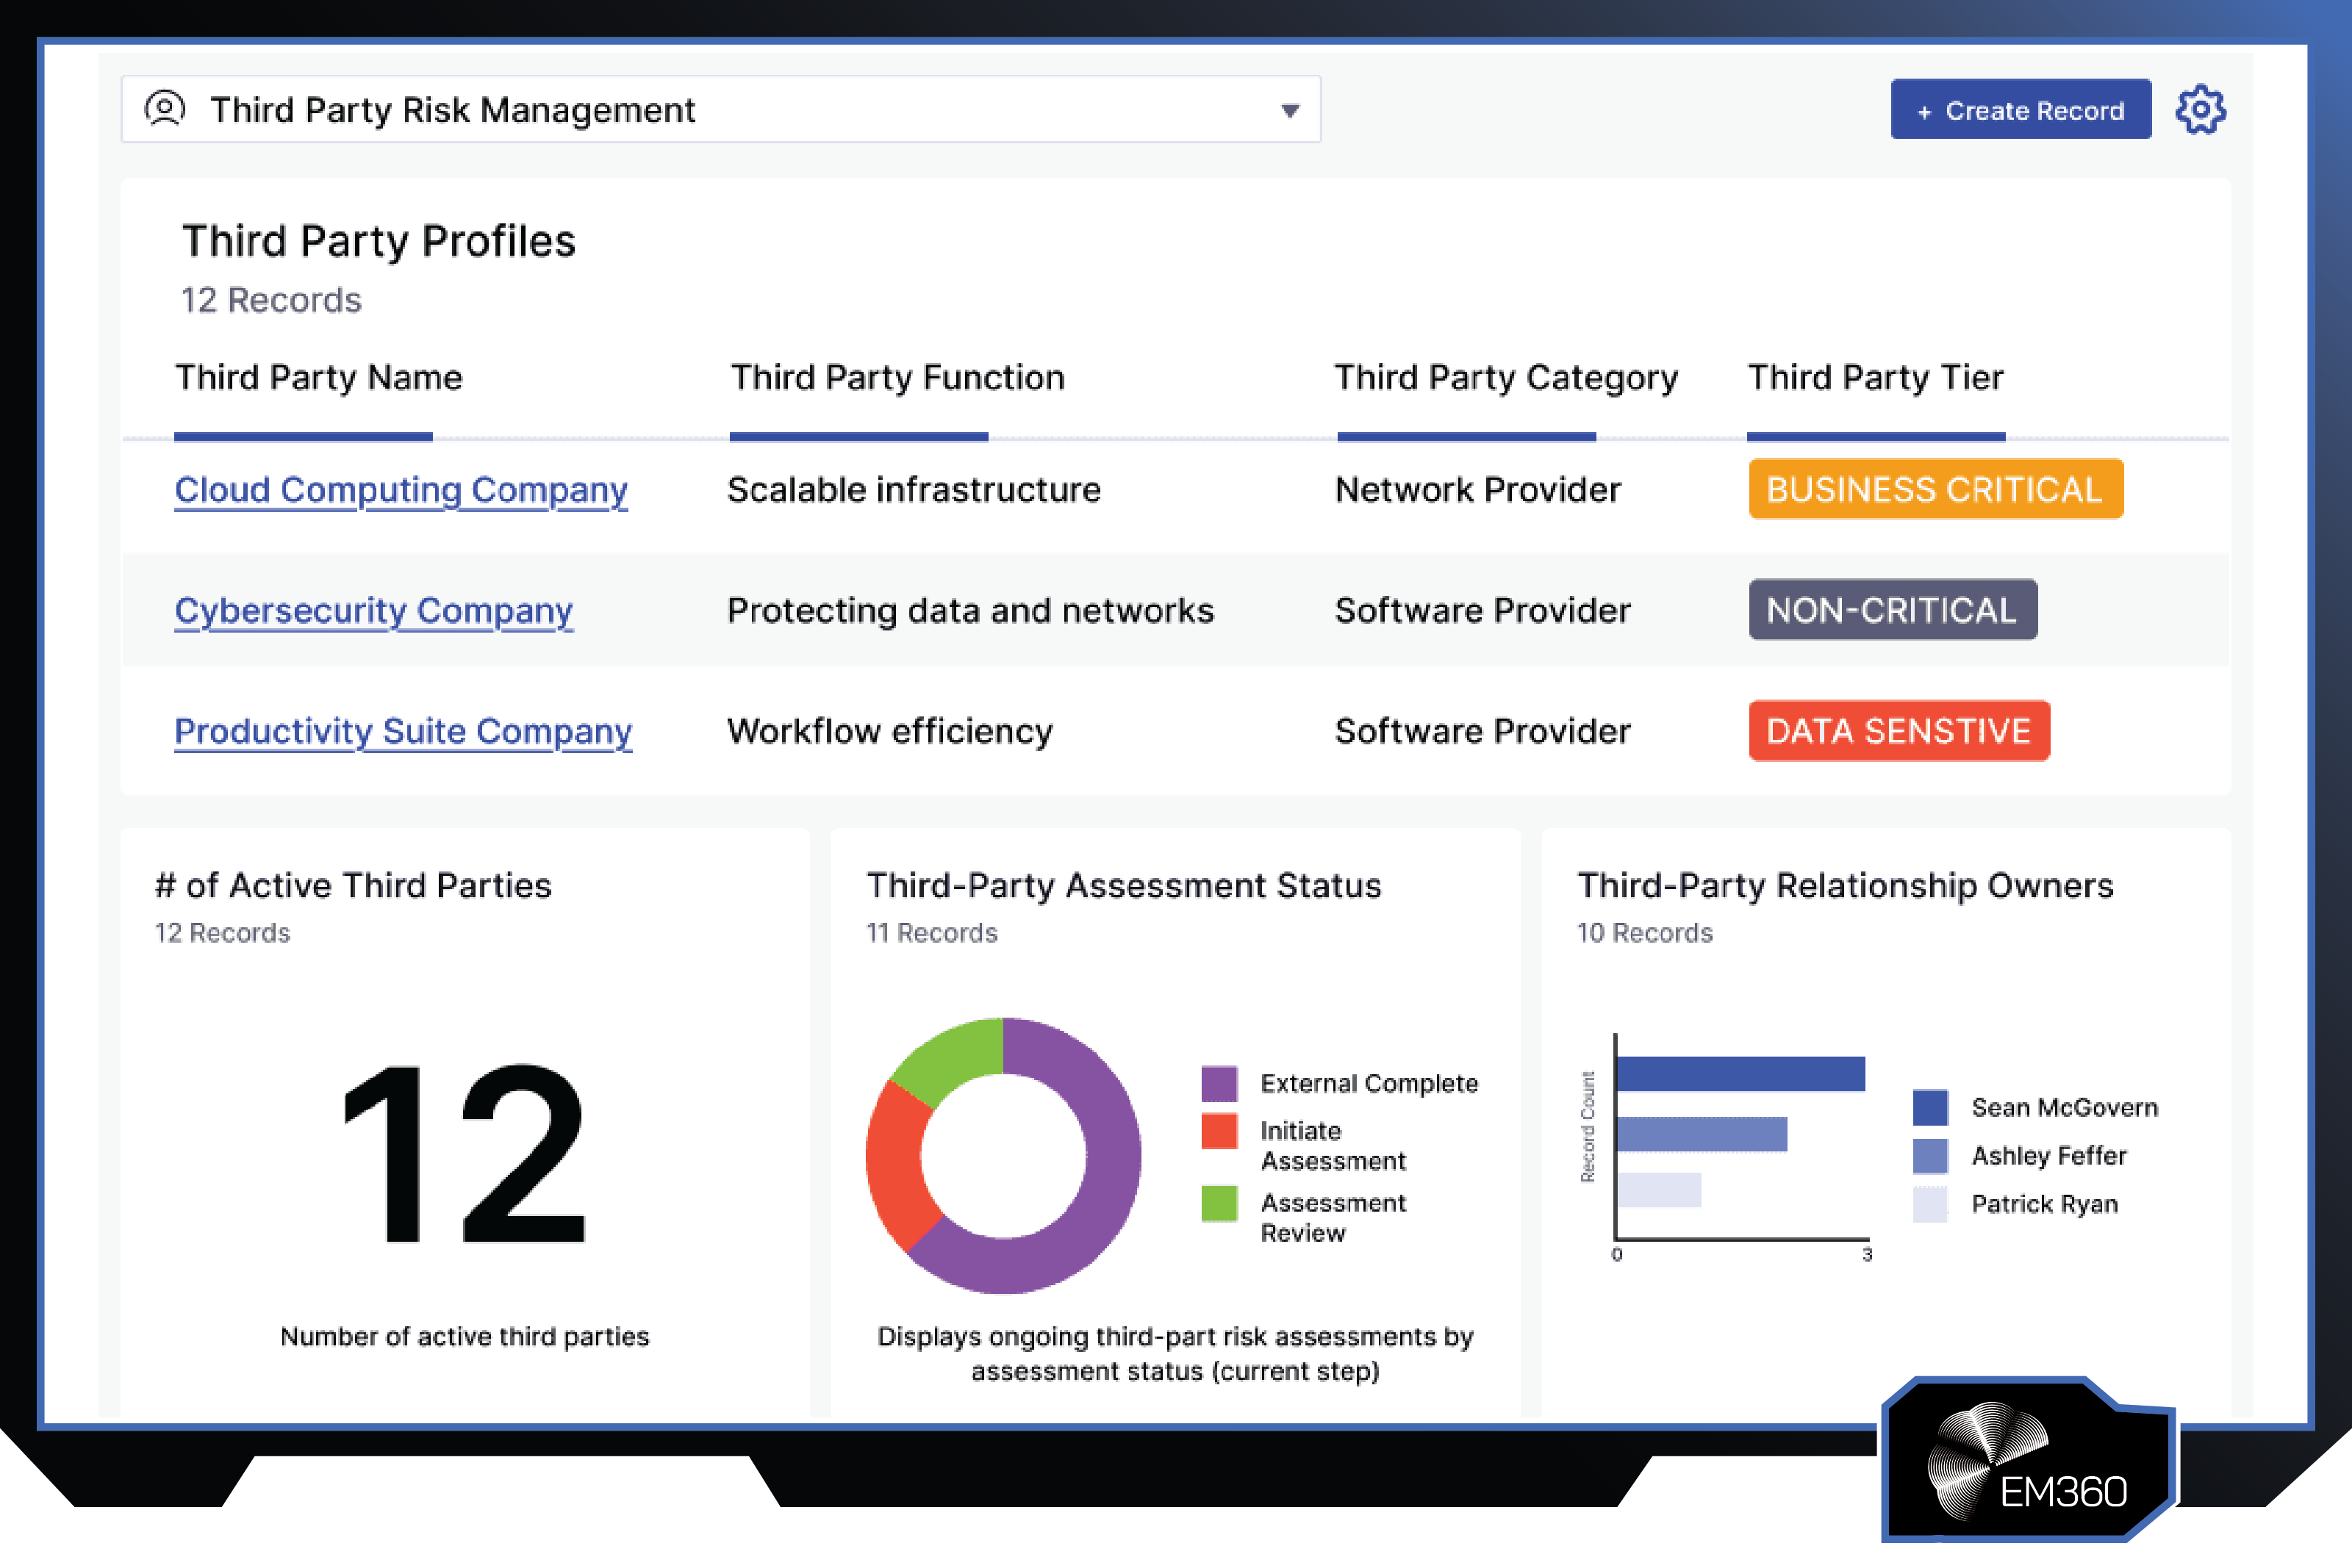Click Ashley Feffer legend swatch
This screenshot has height=1568, width=2352.
click(1930, 1155)
